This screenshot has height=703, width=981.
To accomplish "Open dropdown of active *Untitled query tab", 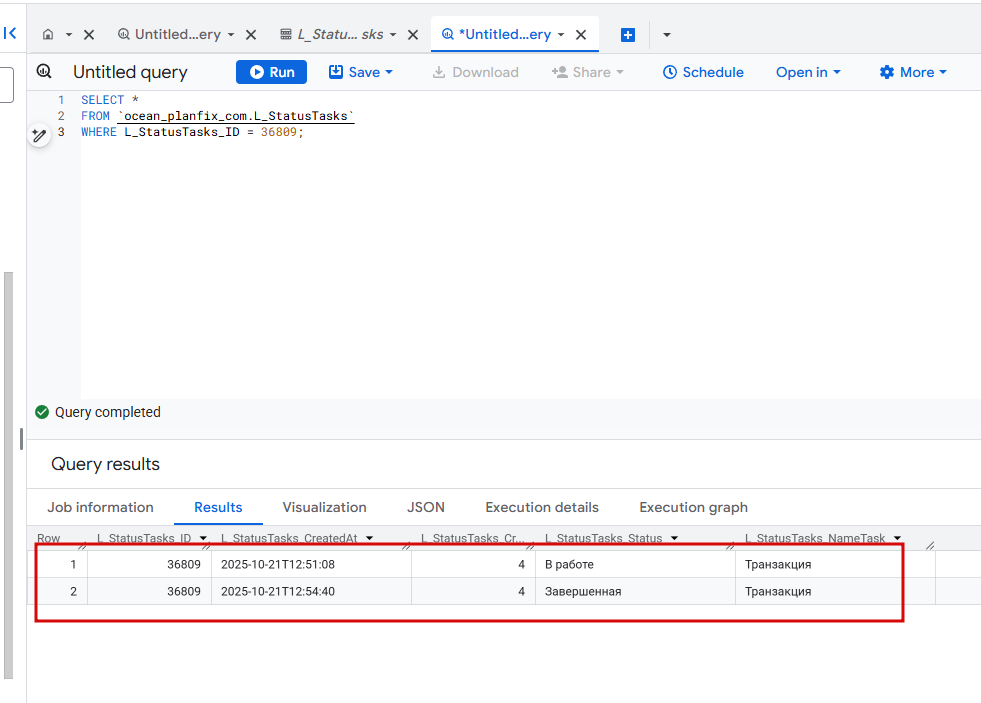I will click(x=561, y=34).
